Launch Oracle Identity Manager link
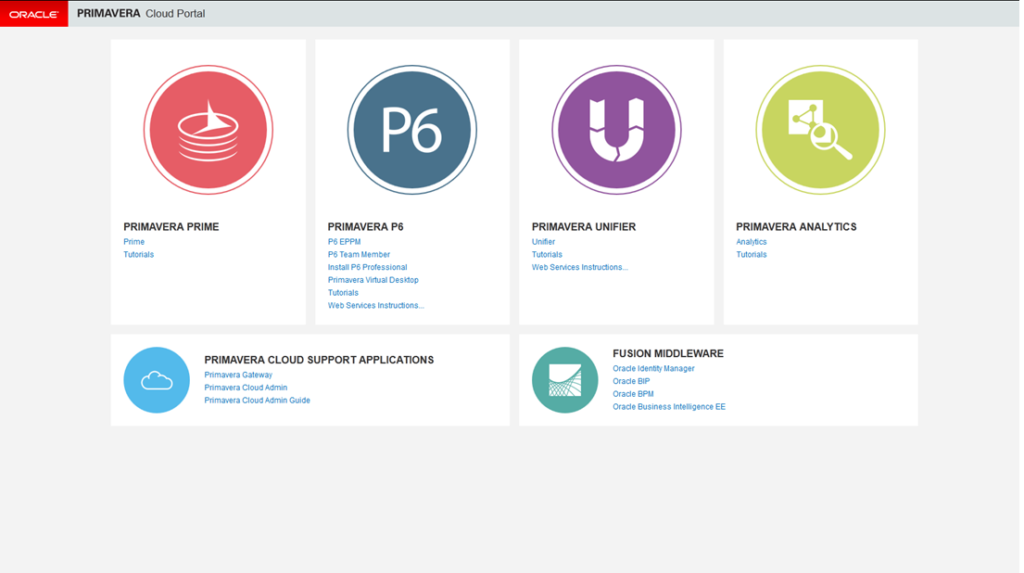This screenshot has height=573, width=1024. click(653, 368)
